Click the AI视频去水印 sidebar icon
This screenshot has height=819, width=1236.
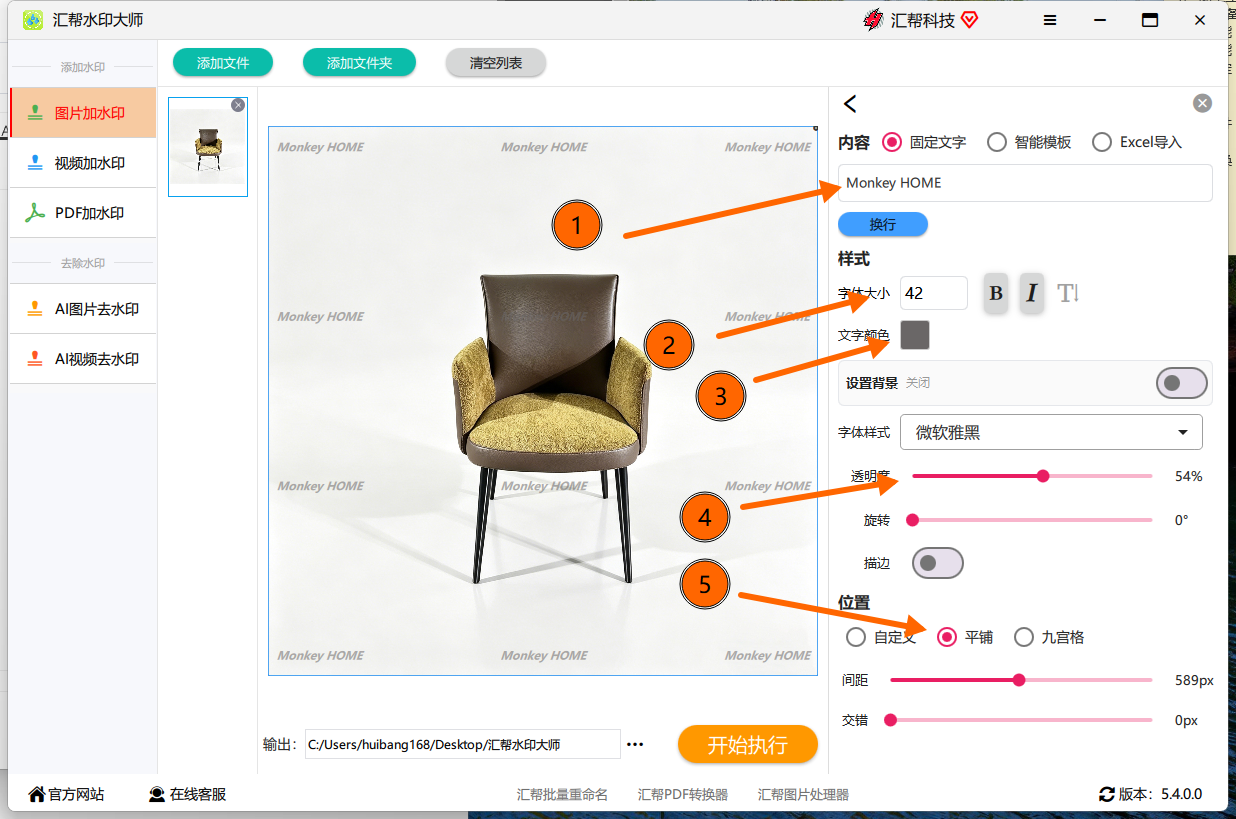point(35,359)
